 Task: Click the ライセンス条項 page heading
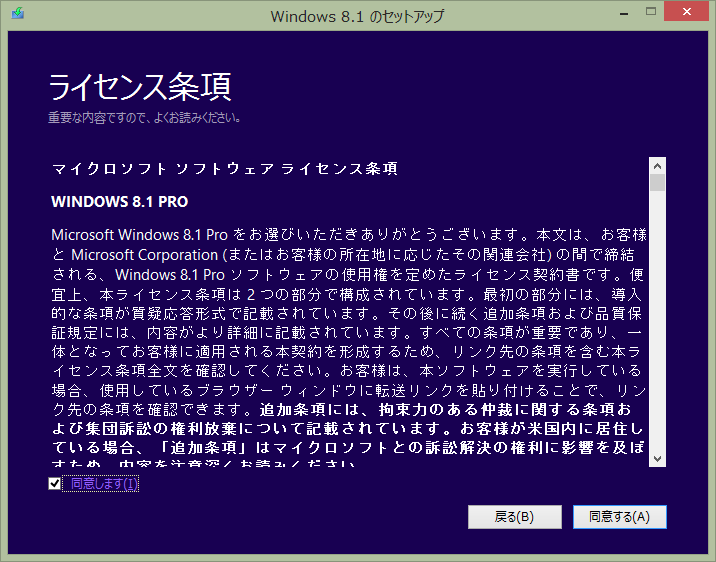pyautogui.click(x=140, y=87)
